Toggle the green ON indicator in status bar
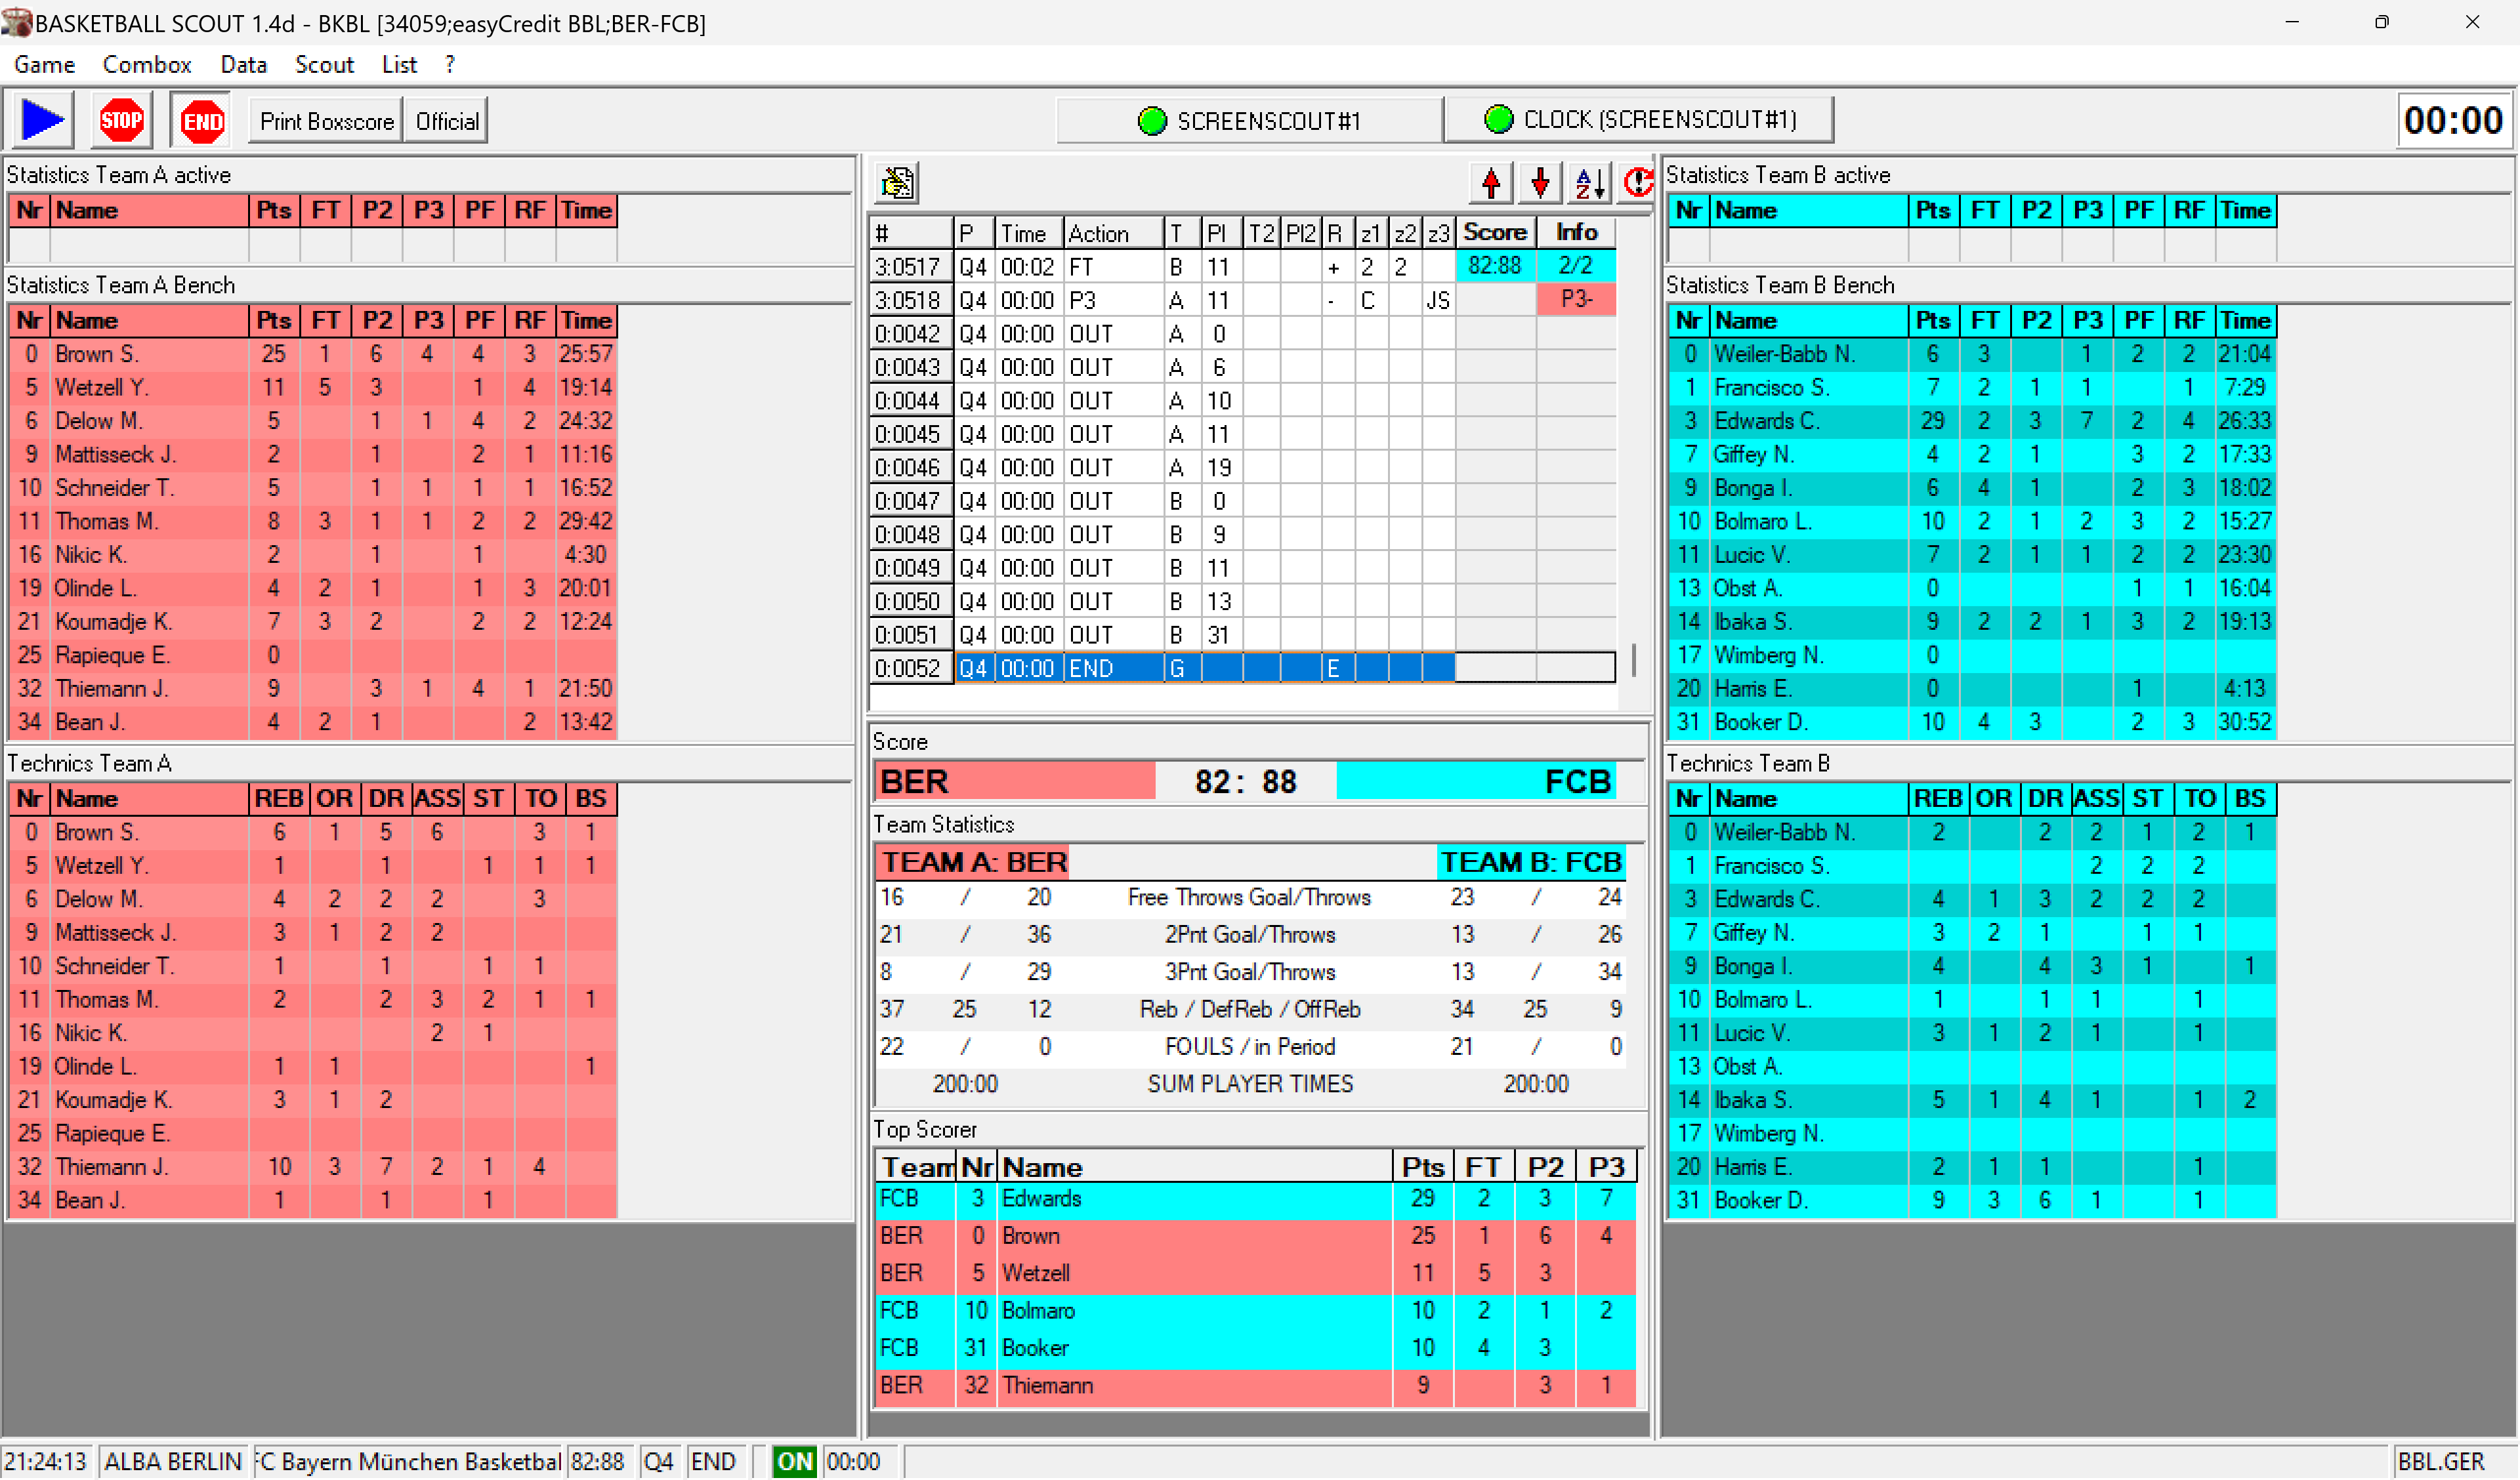This screenshot has height=1480, width=2520. (x=795, y=1461)
